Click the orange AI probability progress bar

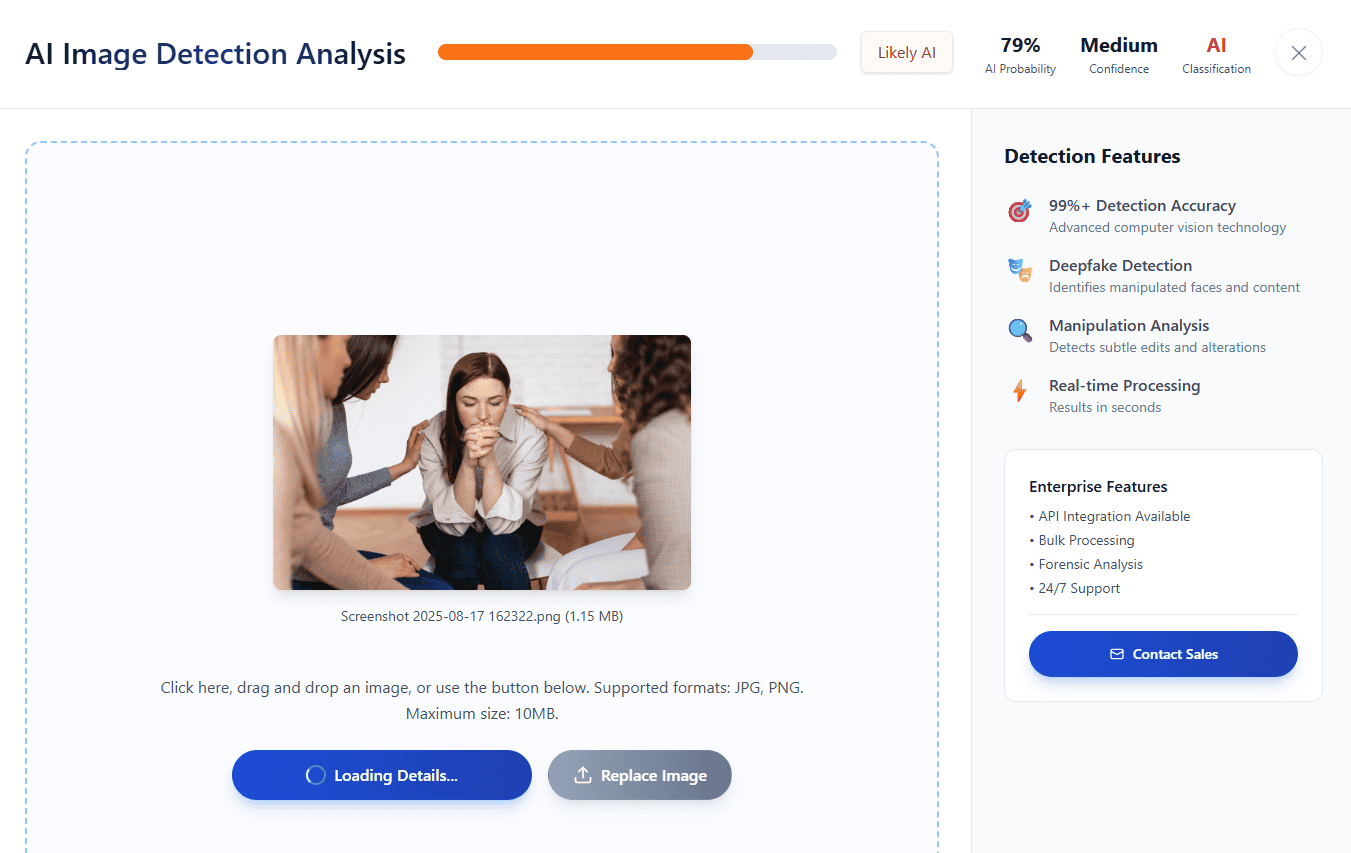click(x=637, y=52)
